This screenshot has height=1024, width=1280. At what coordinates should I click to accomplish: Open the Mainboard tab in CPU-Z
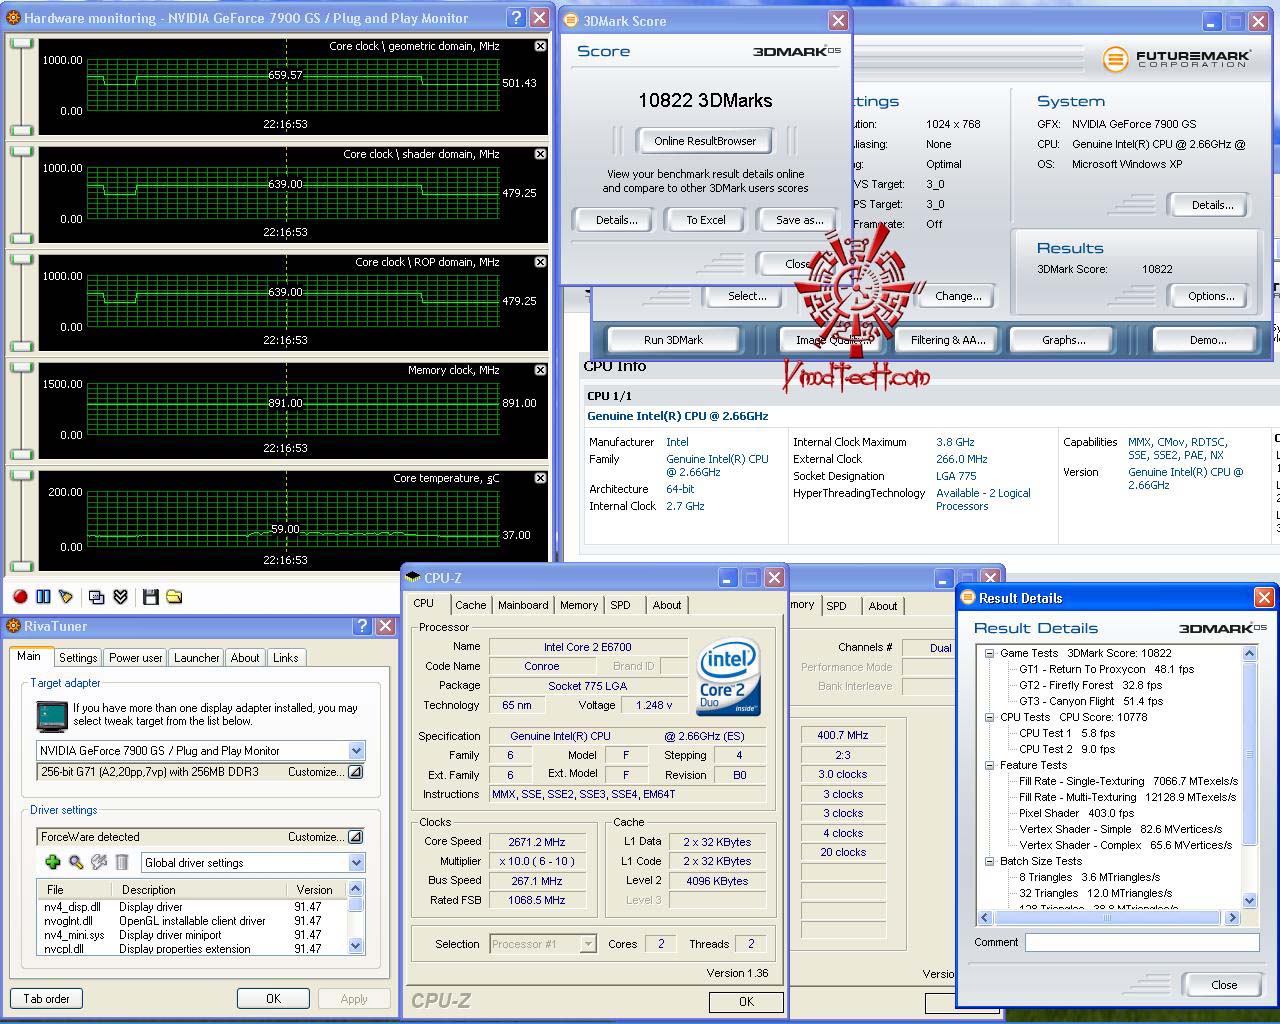pyautogui.click(x=523, y=605)
